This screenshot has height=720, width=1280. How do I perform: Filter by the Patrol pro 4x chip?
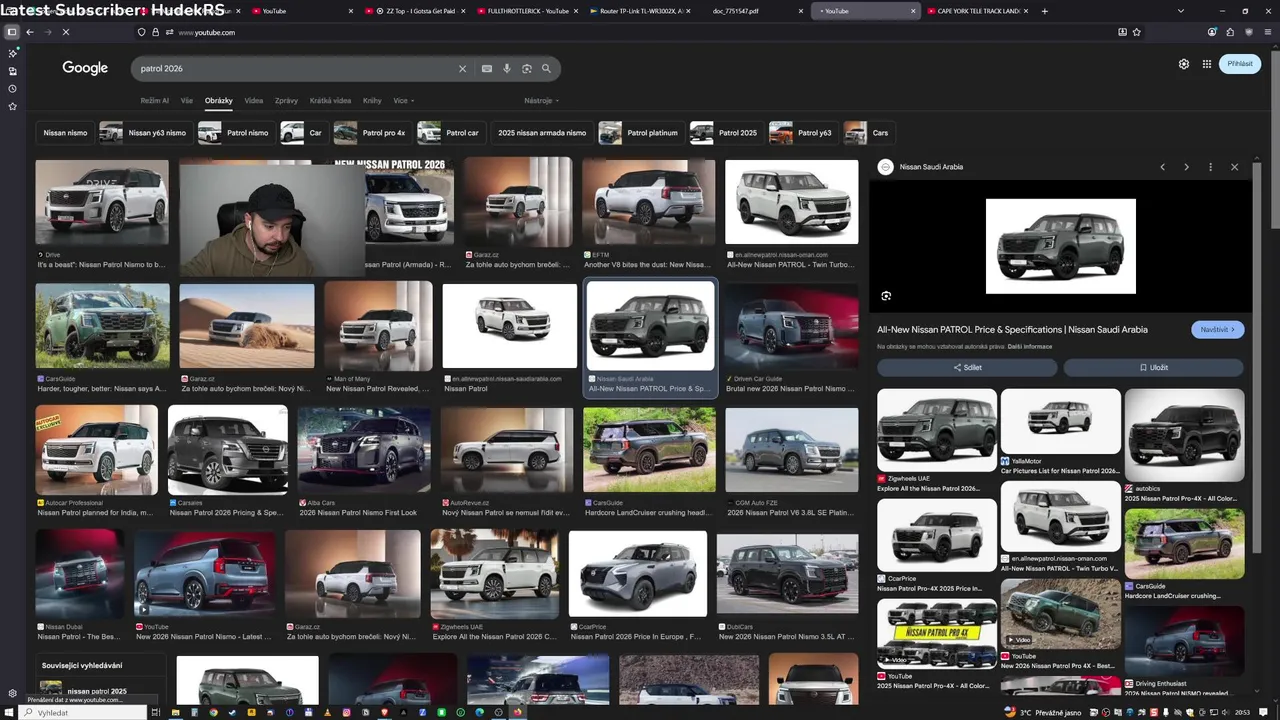(x=372, y=133)
